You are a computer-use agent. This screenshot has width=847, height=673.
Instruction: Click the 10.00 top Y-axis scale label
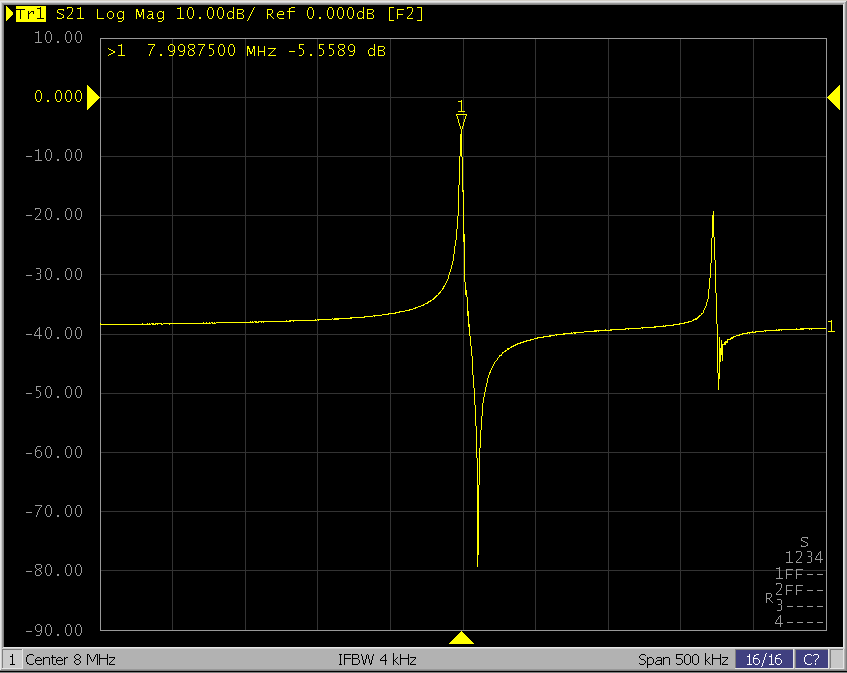58,38
